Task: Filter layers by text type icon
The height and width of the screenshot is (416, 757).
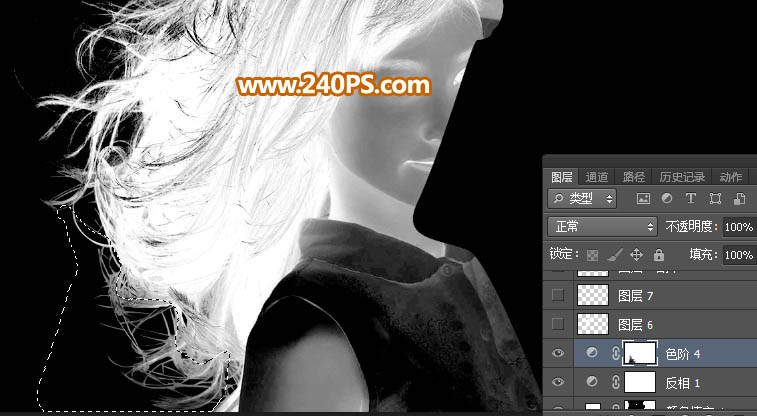Action: (691, 198)
